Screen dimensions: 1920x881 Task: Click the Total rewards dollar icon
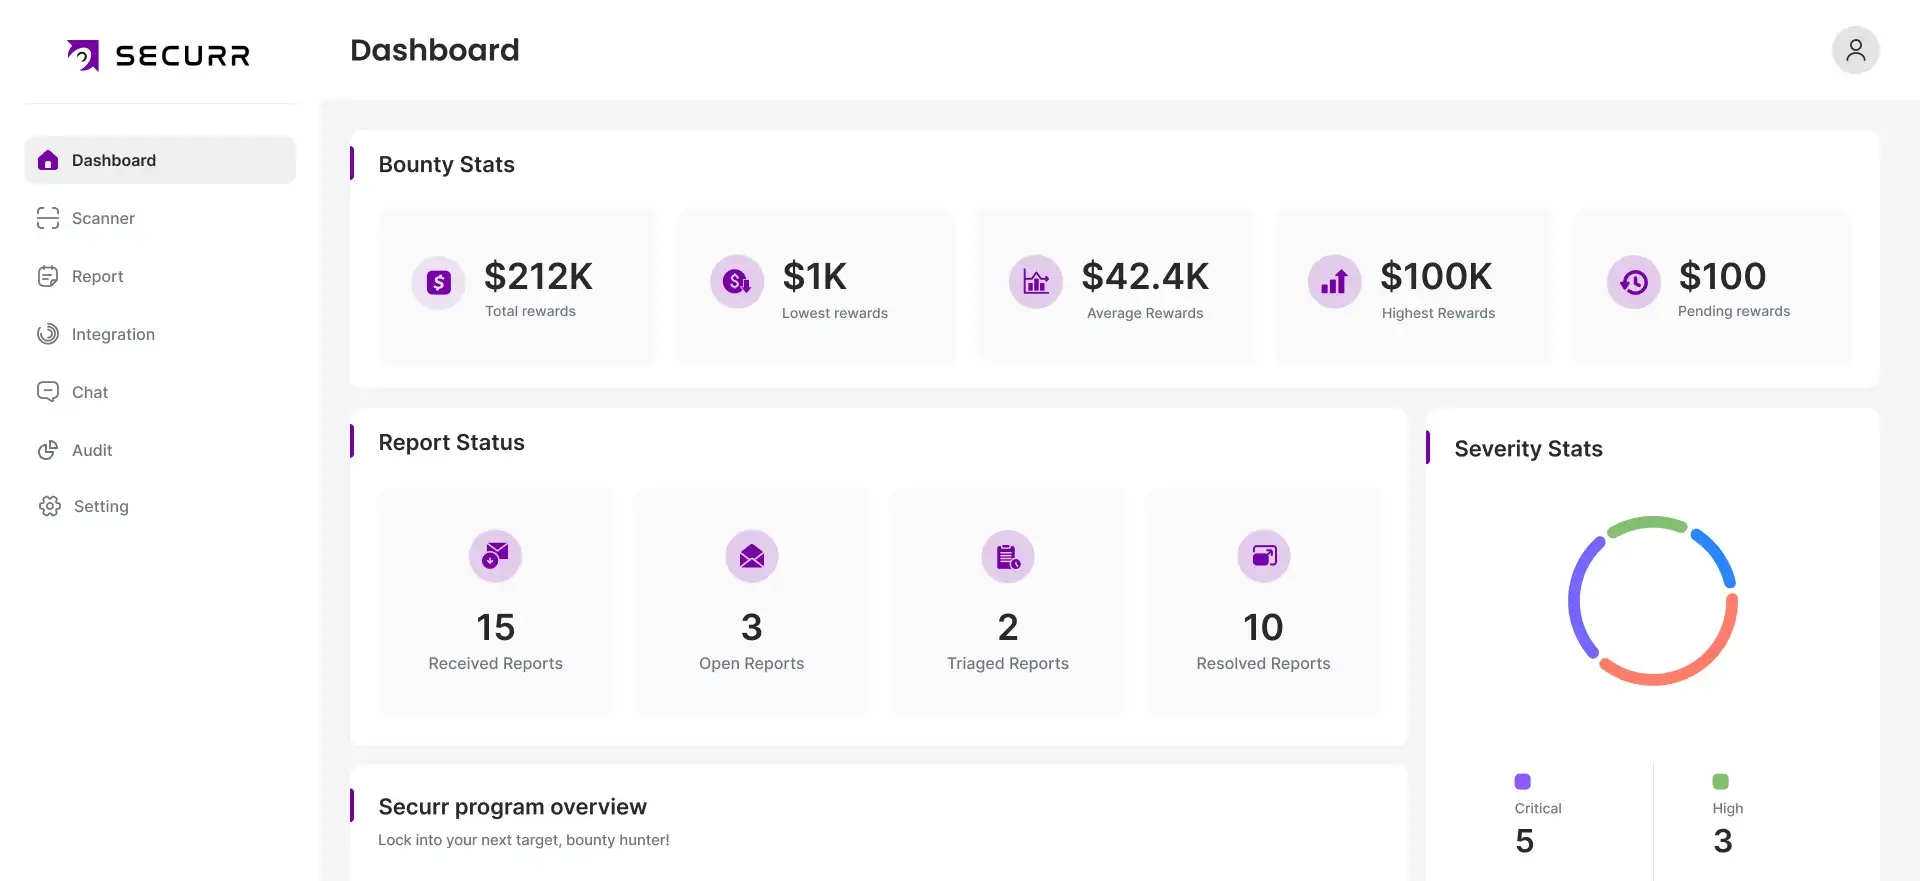(x=438, y=283)
